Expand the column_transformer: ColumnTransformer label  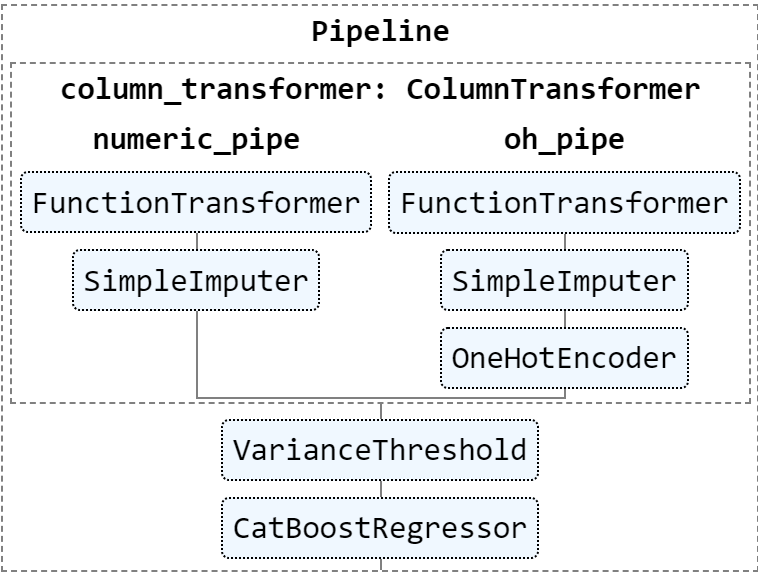[380, 90]
